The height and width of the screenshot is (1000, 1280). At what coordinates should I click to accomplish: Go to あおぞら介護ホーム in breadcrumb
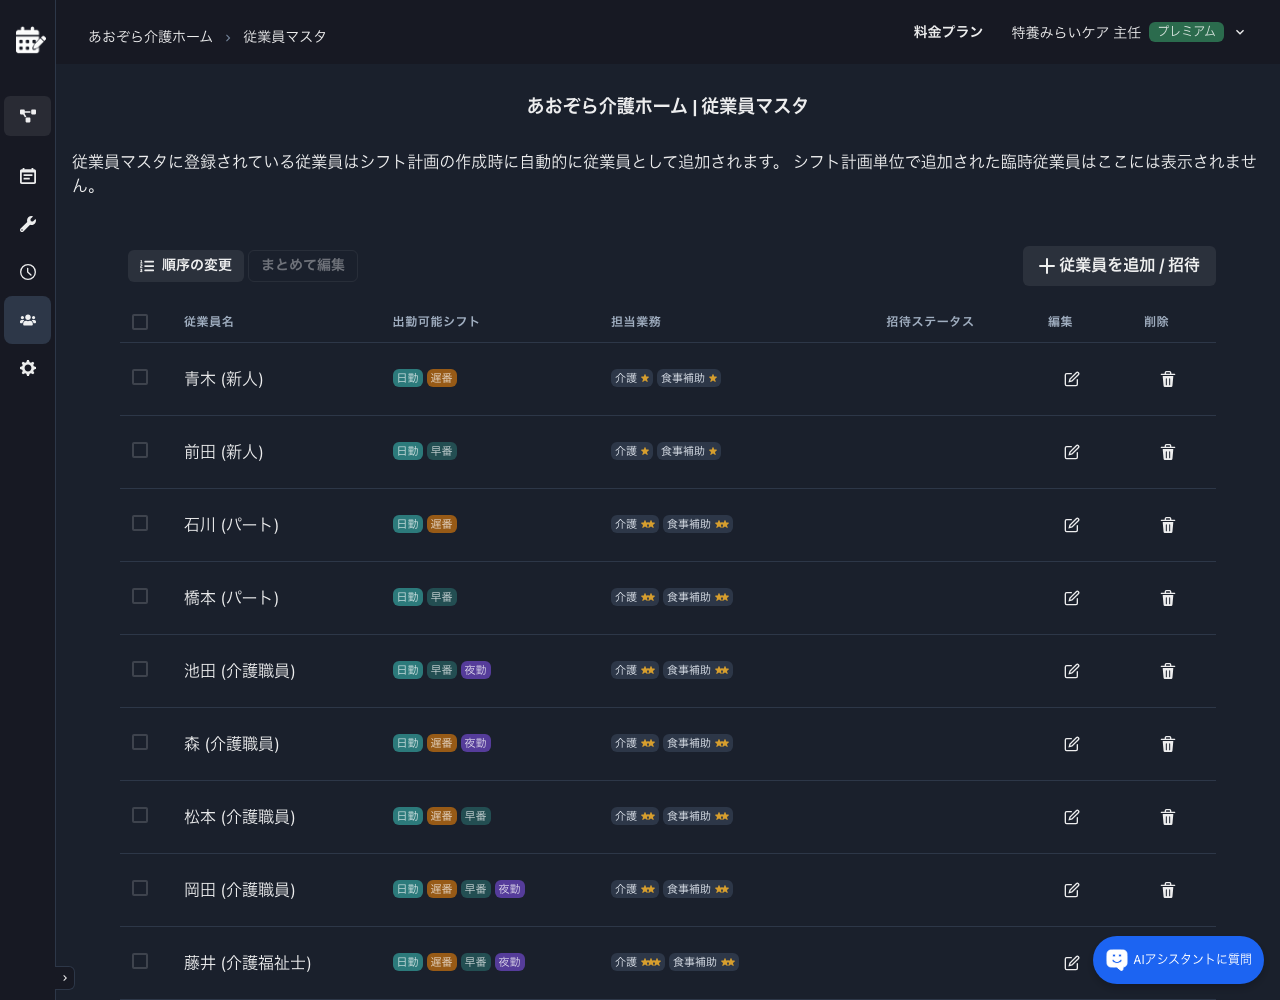150,36
